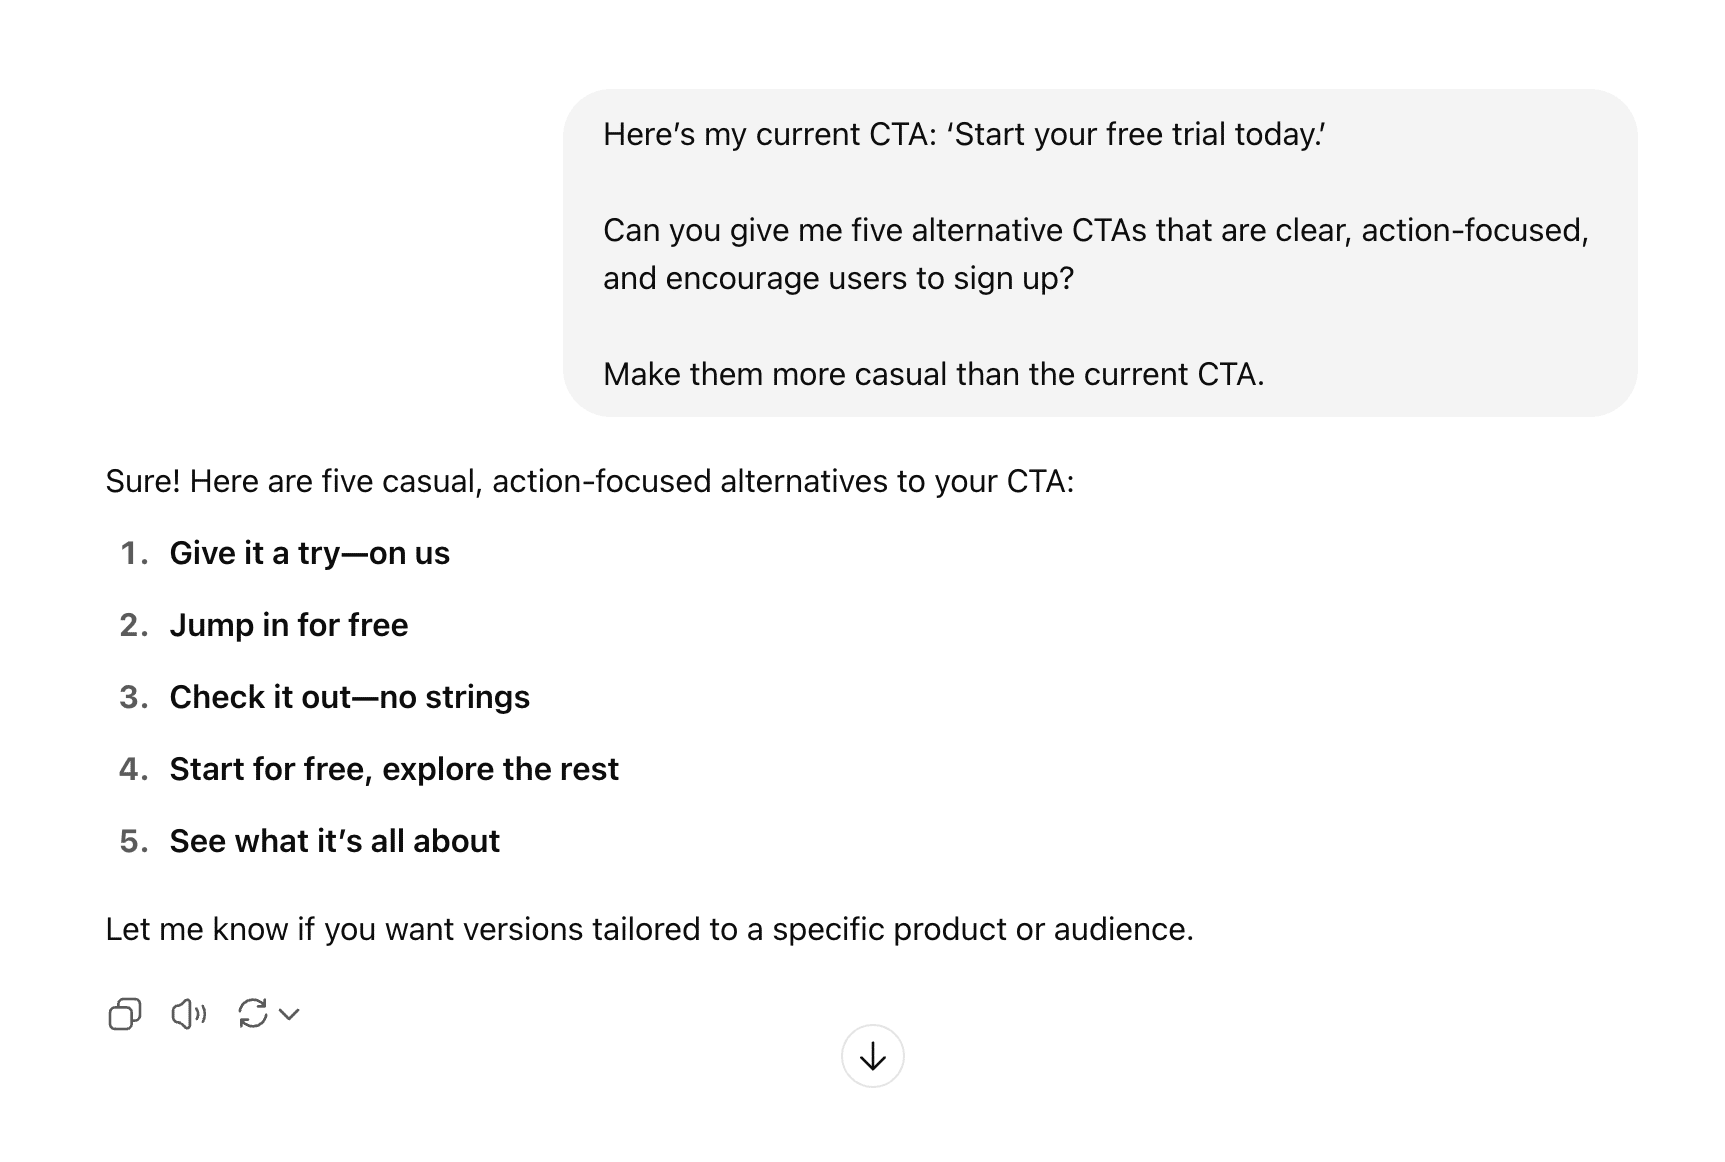Click the 'Jump in for free' suggestion
The height and width of the screenshot is (1162, 1725).
[x=289, y=625]
